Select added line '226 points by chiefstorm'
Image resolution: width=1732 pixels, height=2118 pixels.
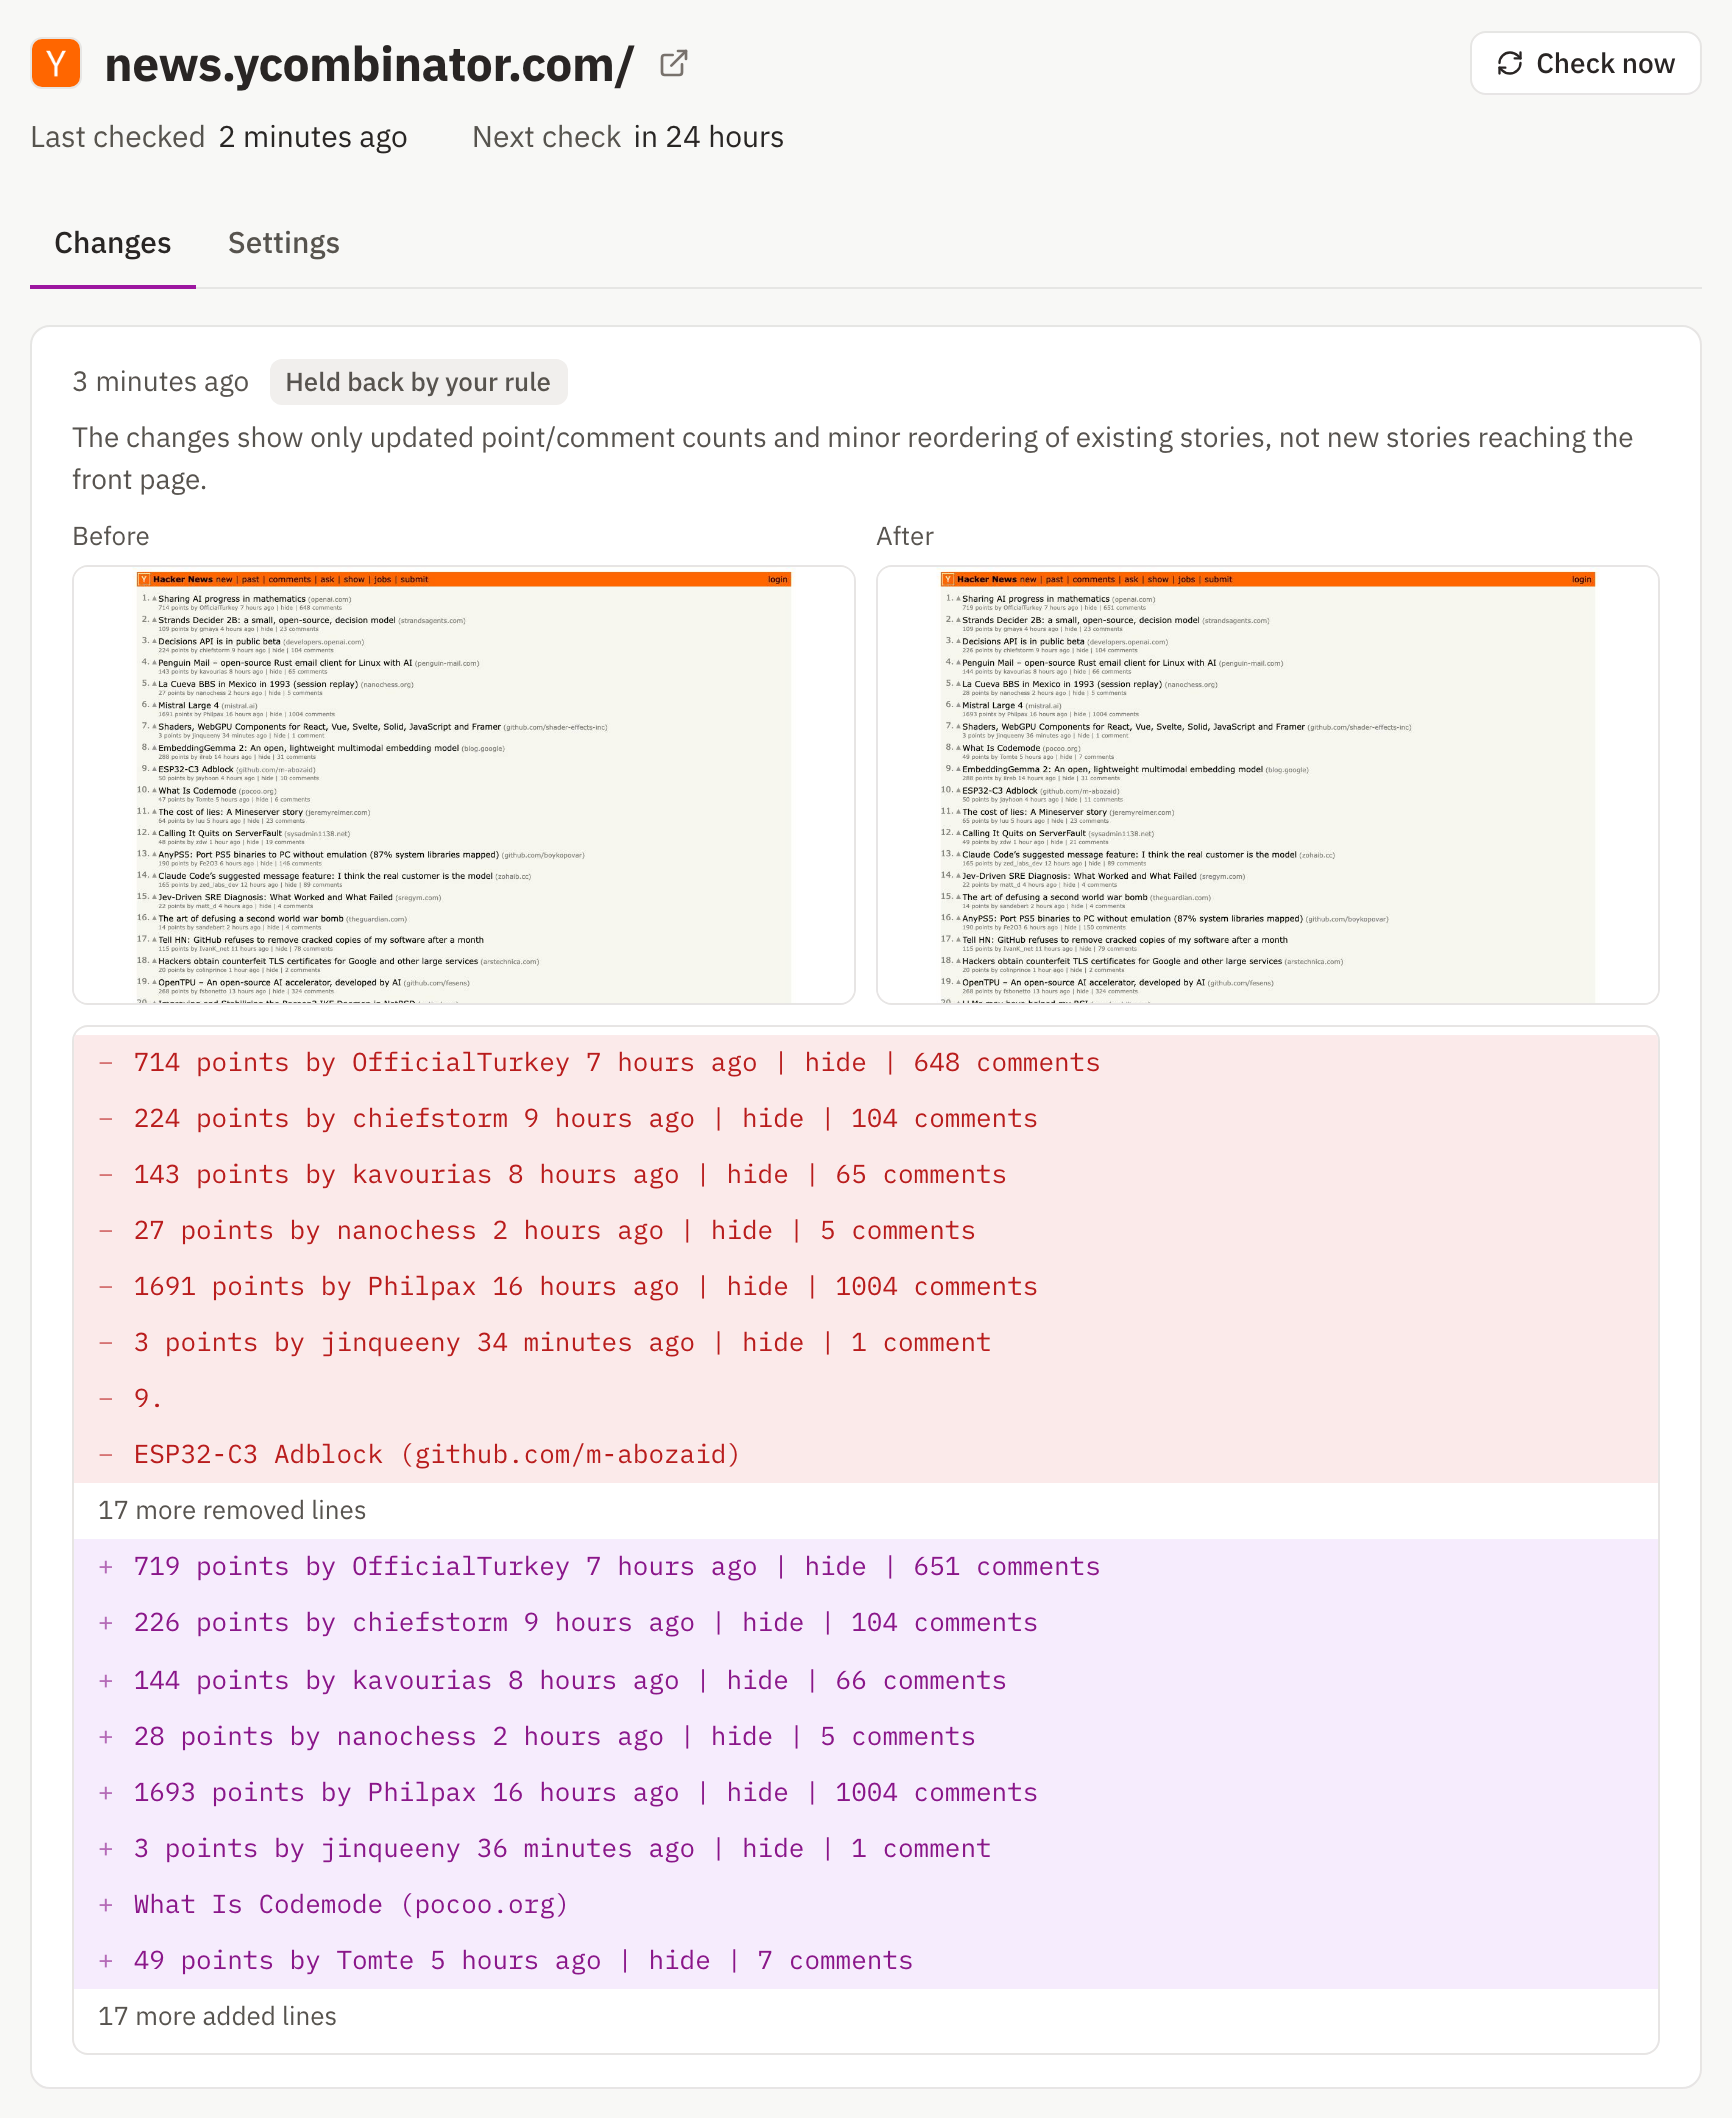[866, 1622]
